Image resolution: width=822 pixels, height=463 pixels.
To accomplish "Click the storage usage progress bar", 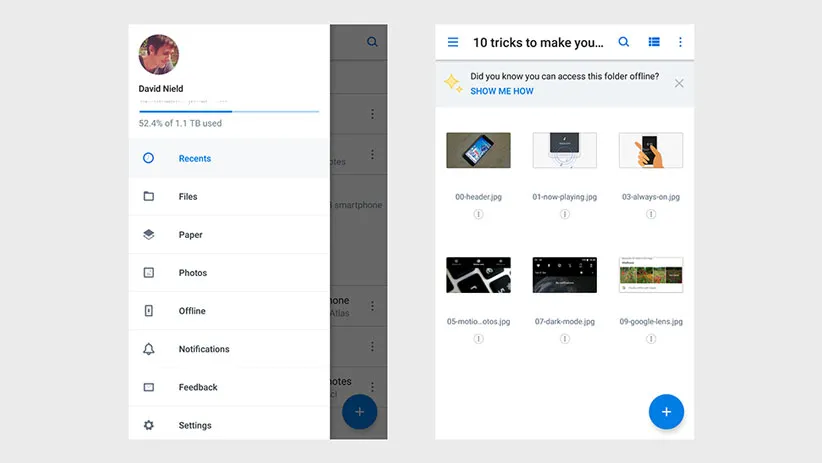I will (x=228, y=111).
